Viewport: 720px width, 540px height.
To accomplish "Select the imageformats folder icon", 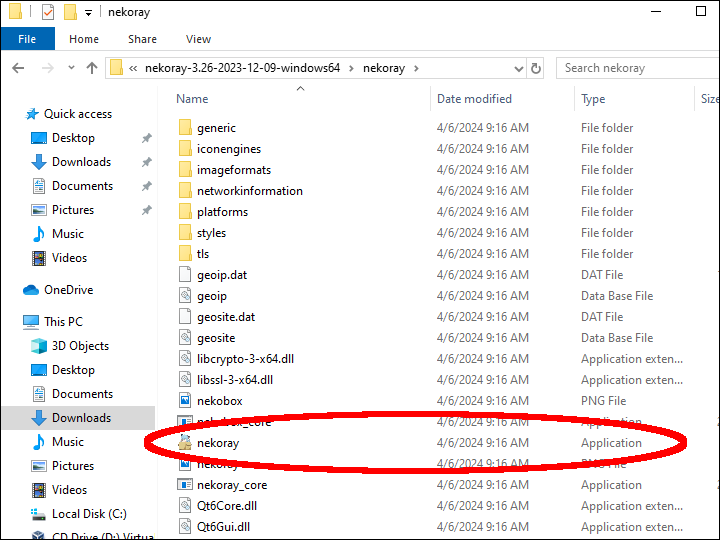I will (185, 169).
